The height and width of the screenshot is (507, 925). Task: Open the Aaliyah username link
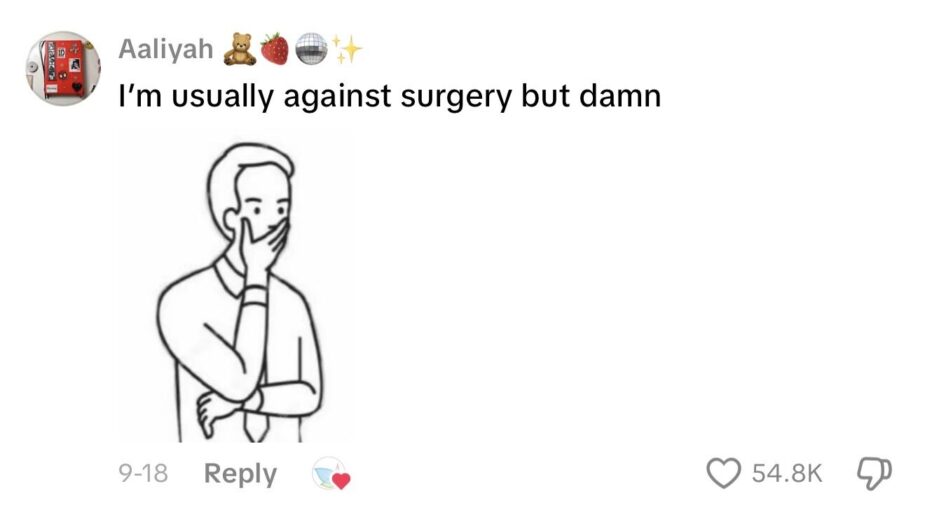click(x=166, y=48)
